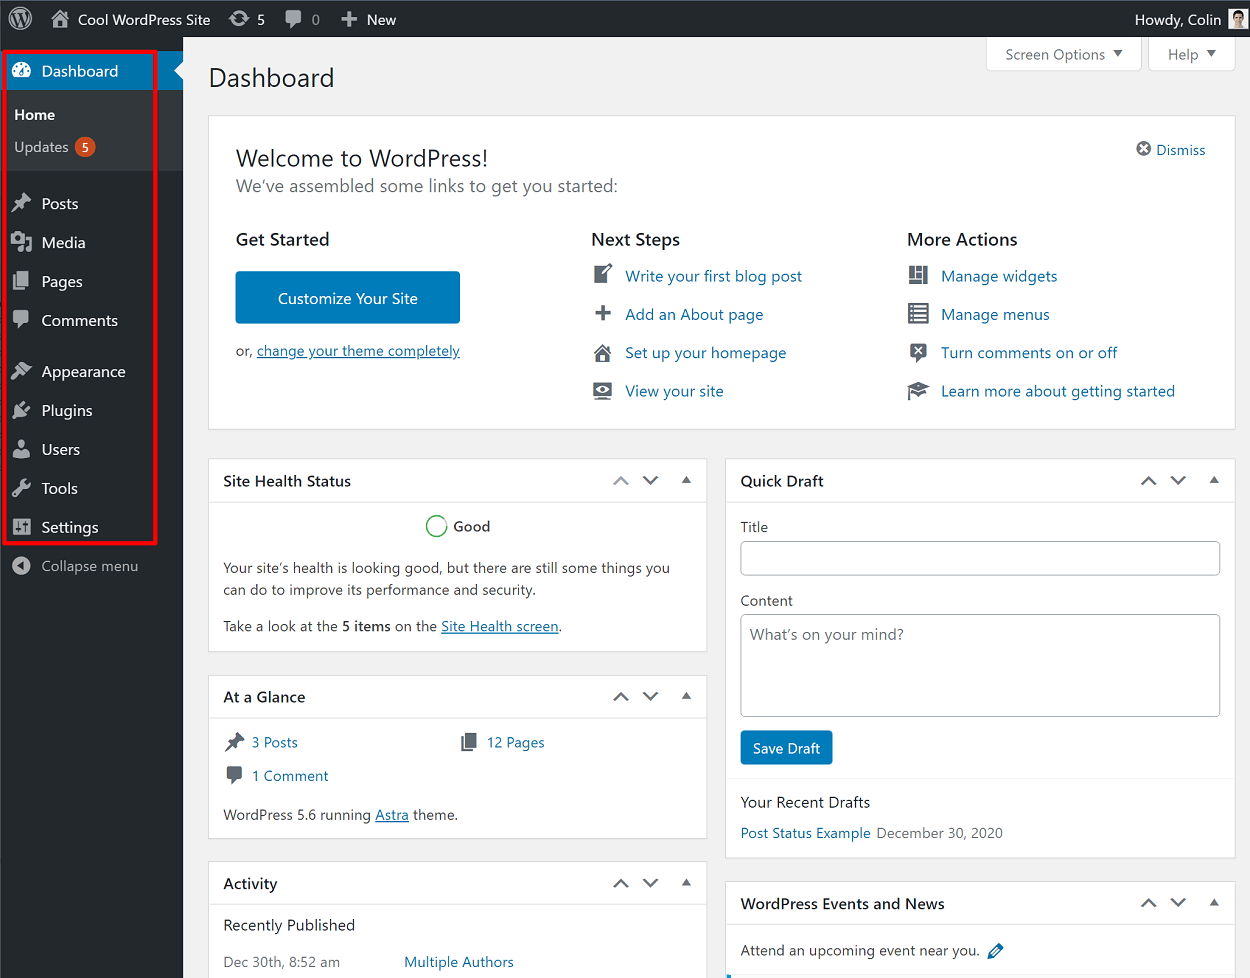The height and width of the screenshot is (978, 1250).
Task: Click the Collapse menu arrow icon
Action: tap(21, 566)
